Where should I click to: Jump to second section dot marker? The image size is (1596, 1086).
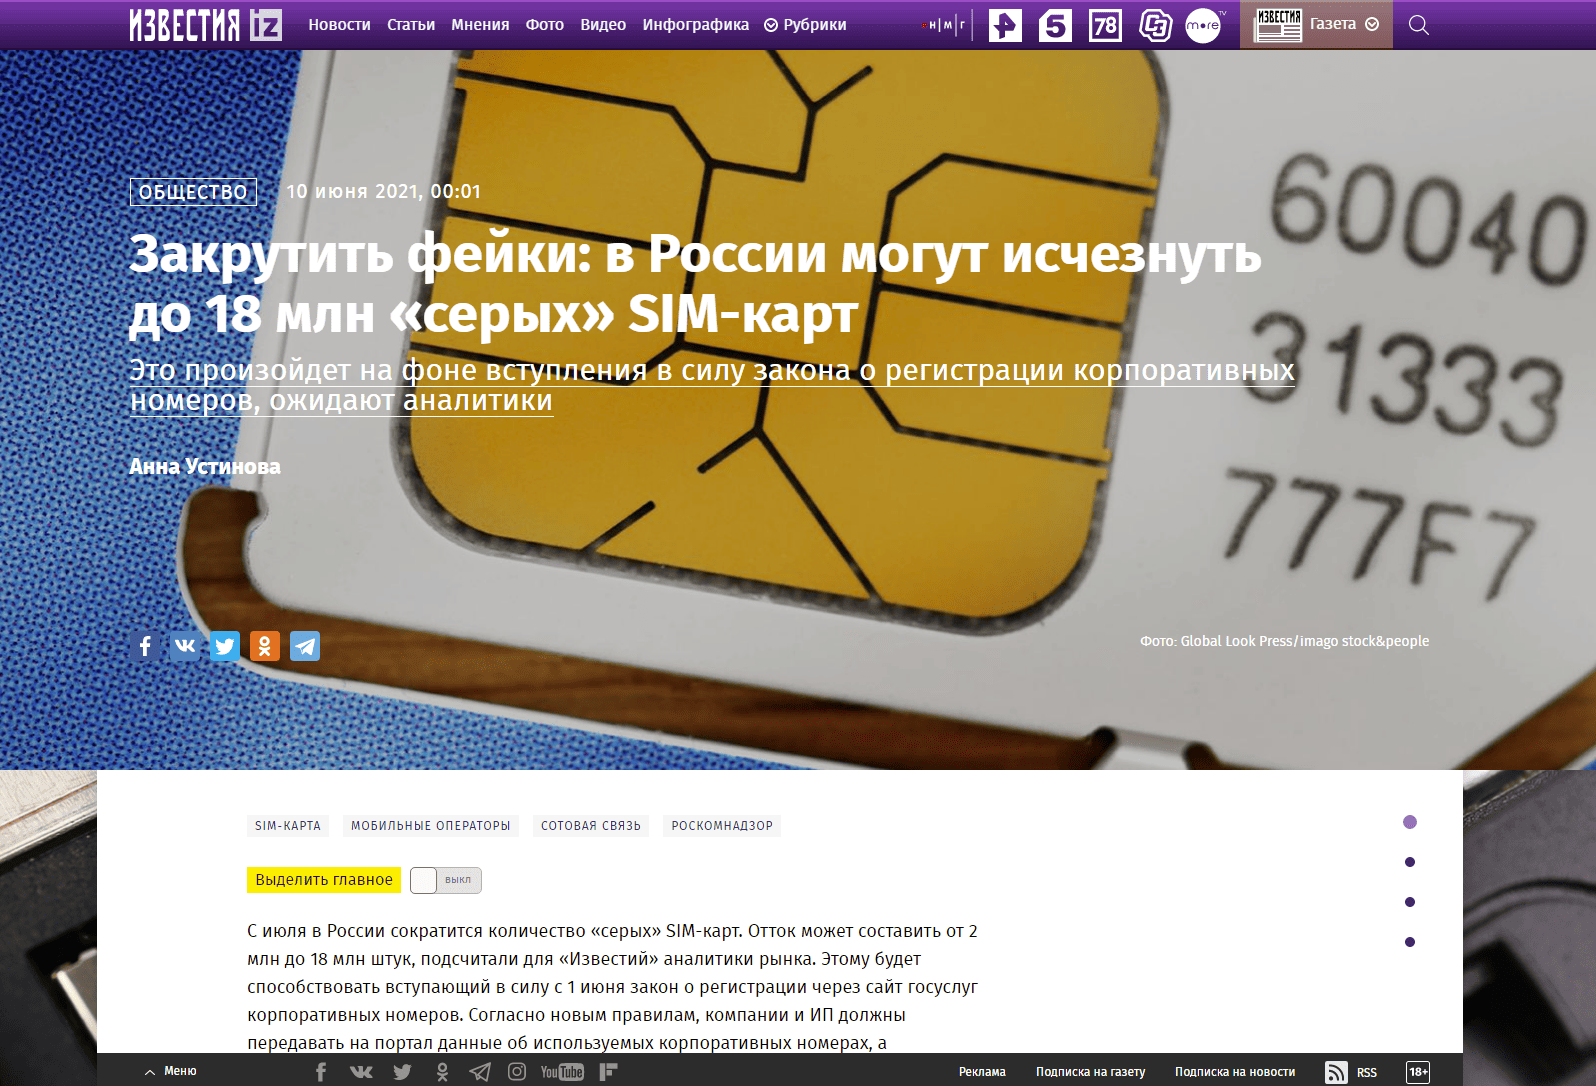point(1410,862)
